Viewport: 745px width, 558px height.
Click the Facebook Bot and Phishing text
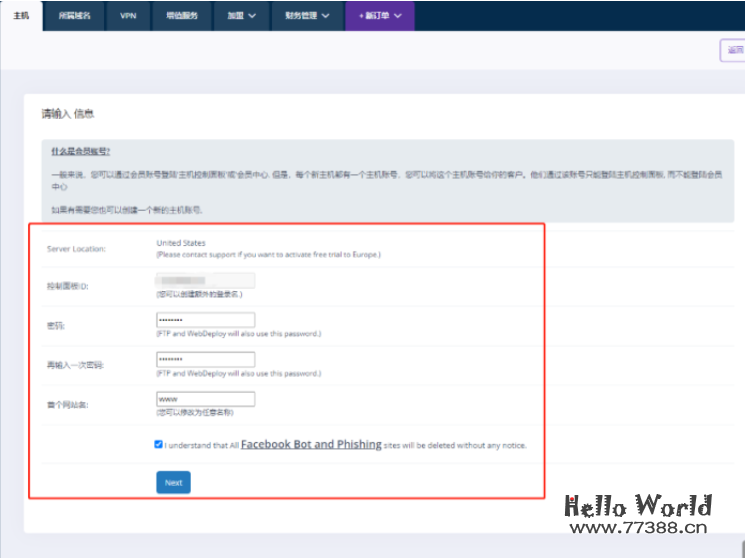311,445
